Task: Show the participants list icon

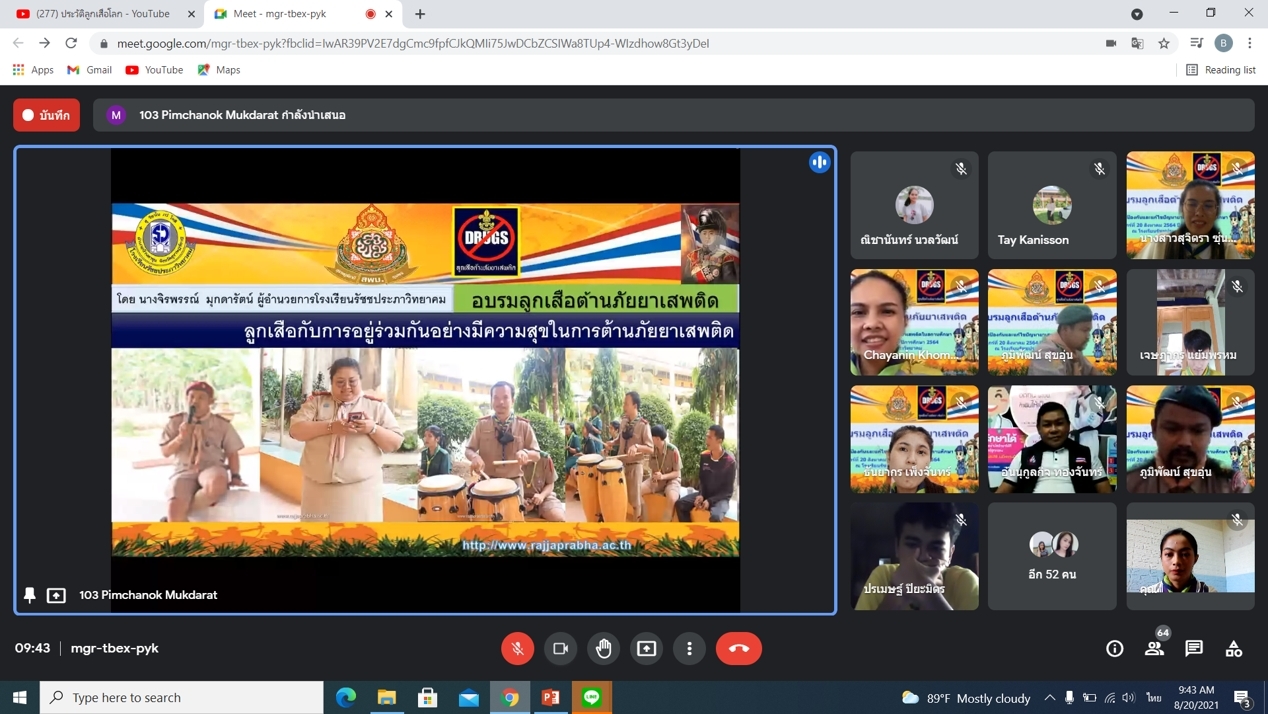Action: [1154, 648]
